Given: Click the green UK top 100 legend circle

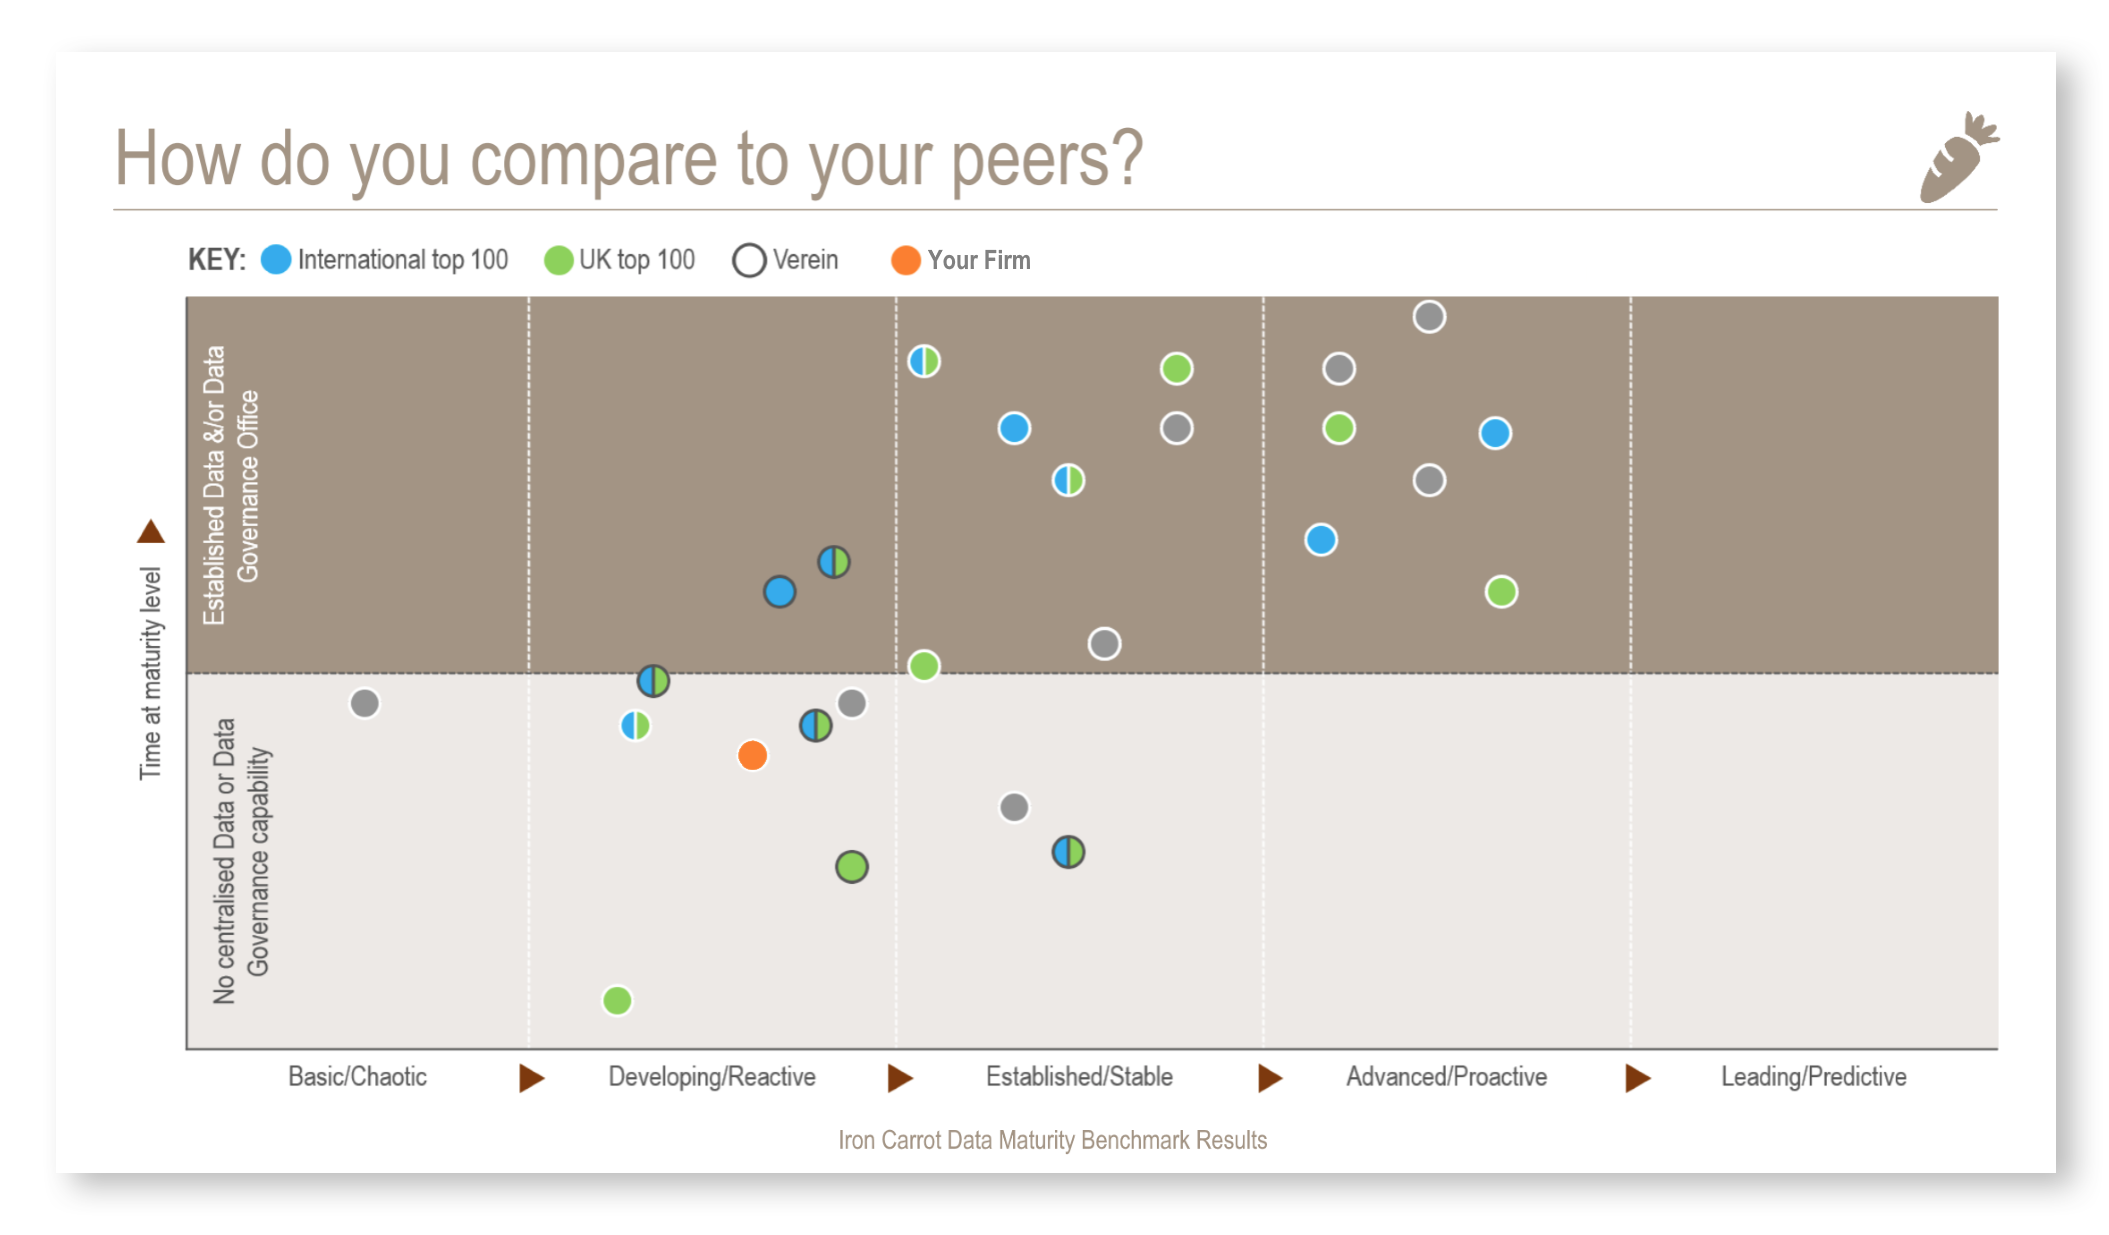Looking at the screenshot, I should tap(558, 261).
